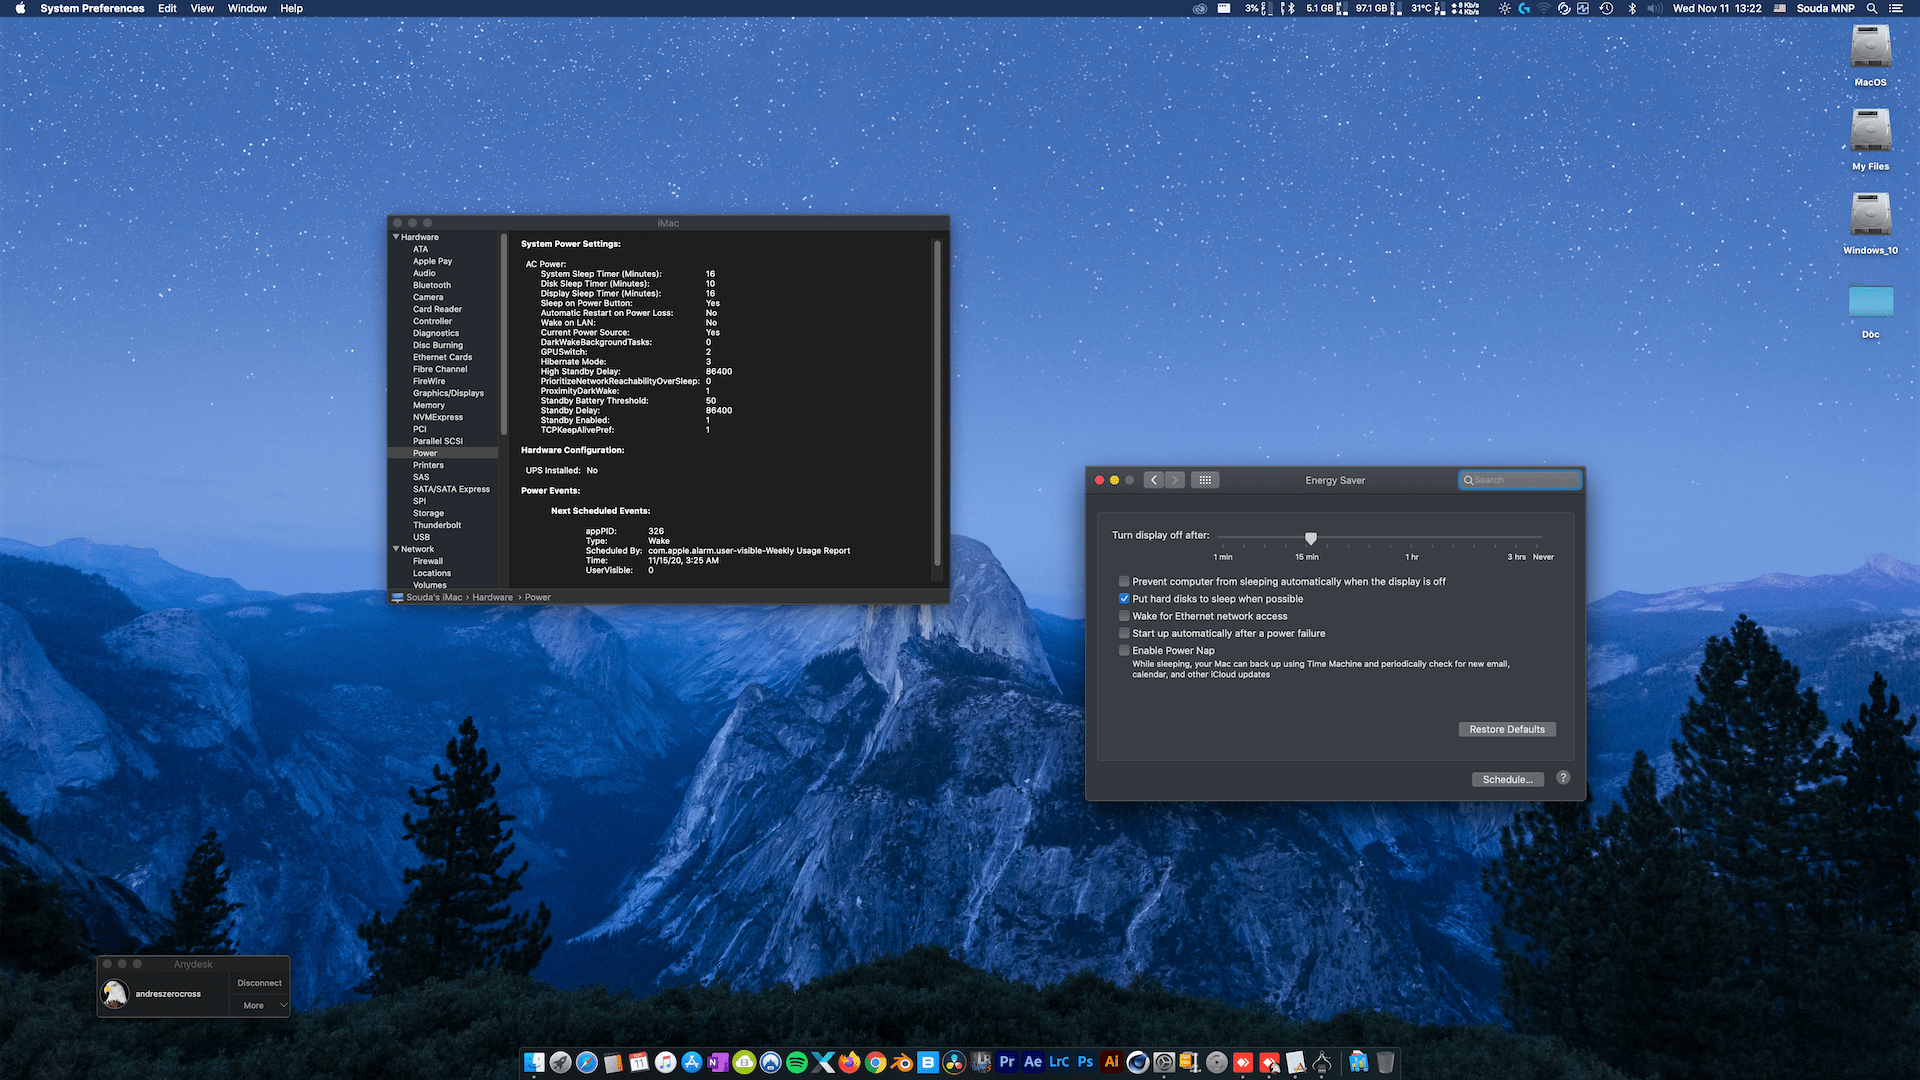
Task: Open the Energy Saver help button
Action: point(1563,778)
